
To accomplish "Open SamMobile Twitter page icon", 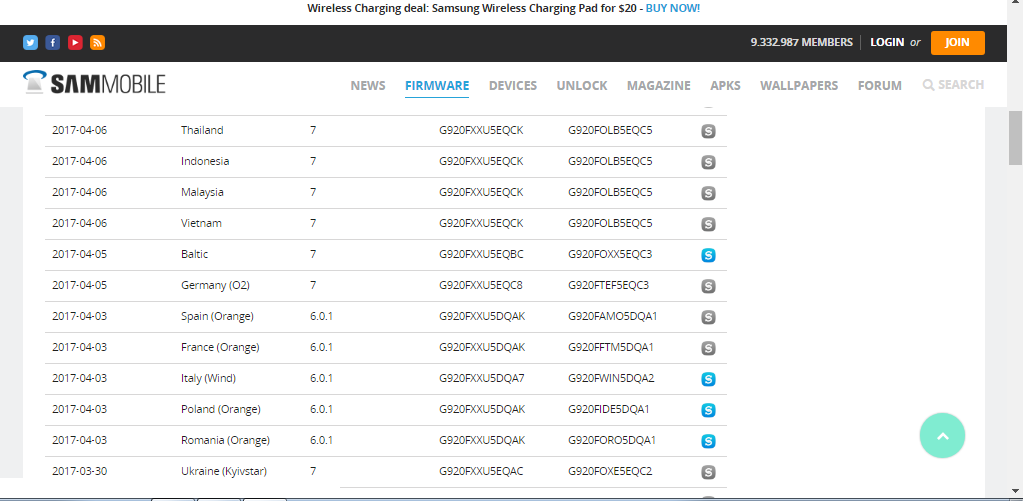I will click(x=31, y=42).
